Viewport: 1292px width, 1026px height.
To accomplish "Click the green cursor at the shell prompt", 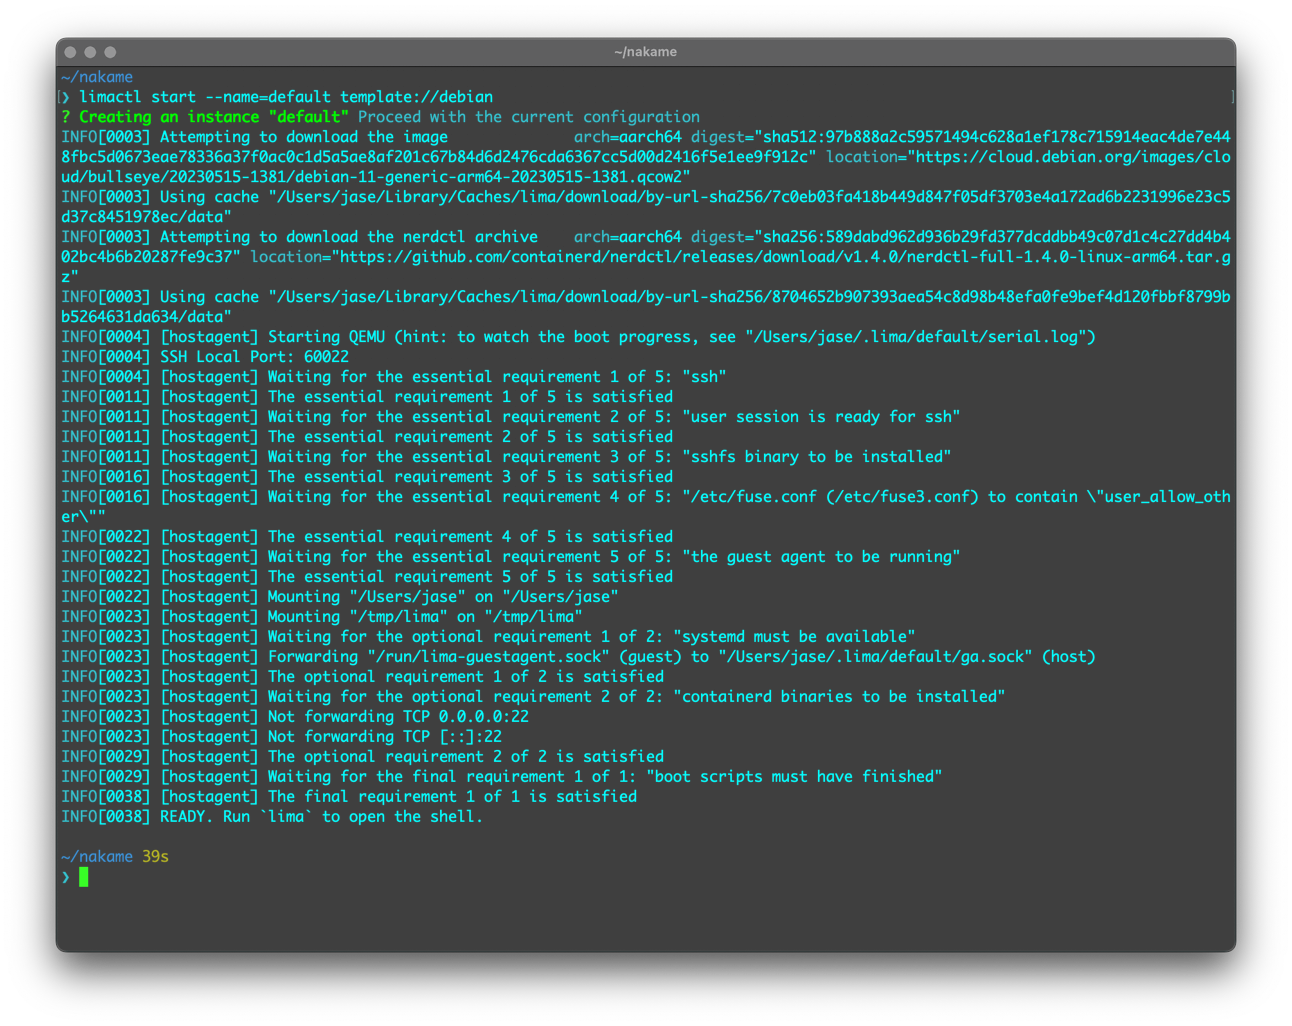I will (x=84, y=877).
